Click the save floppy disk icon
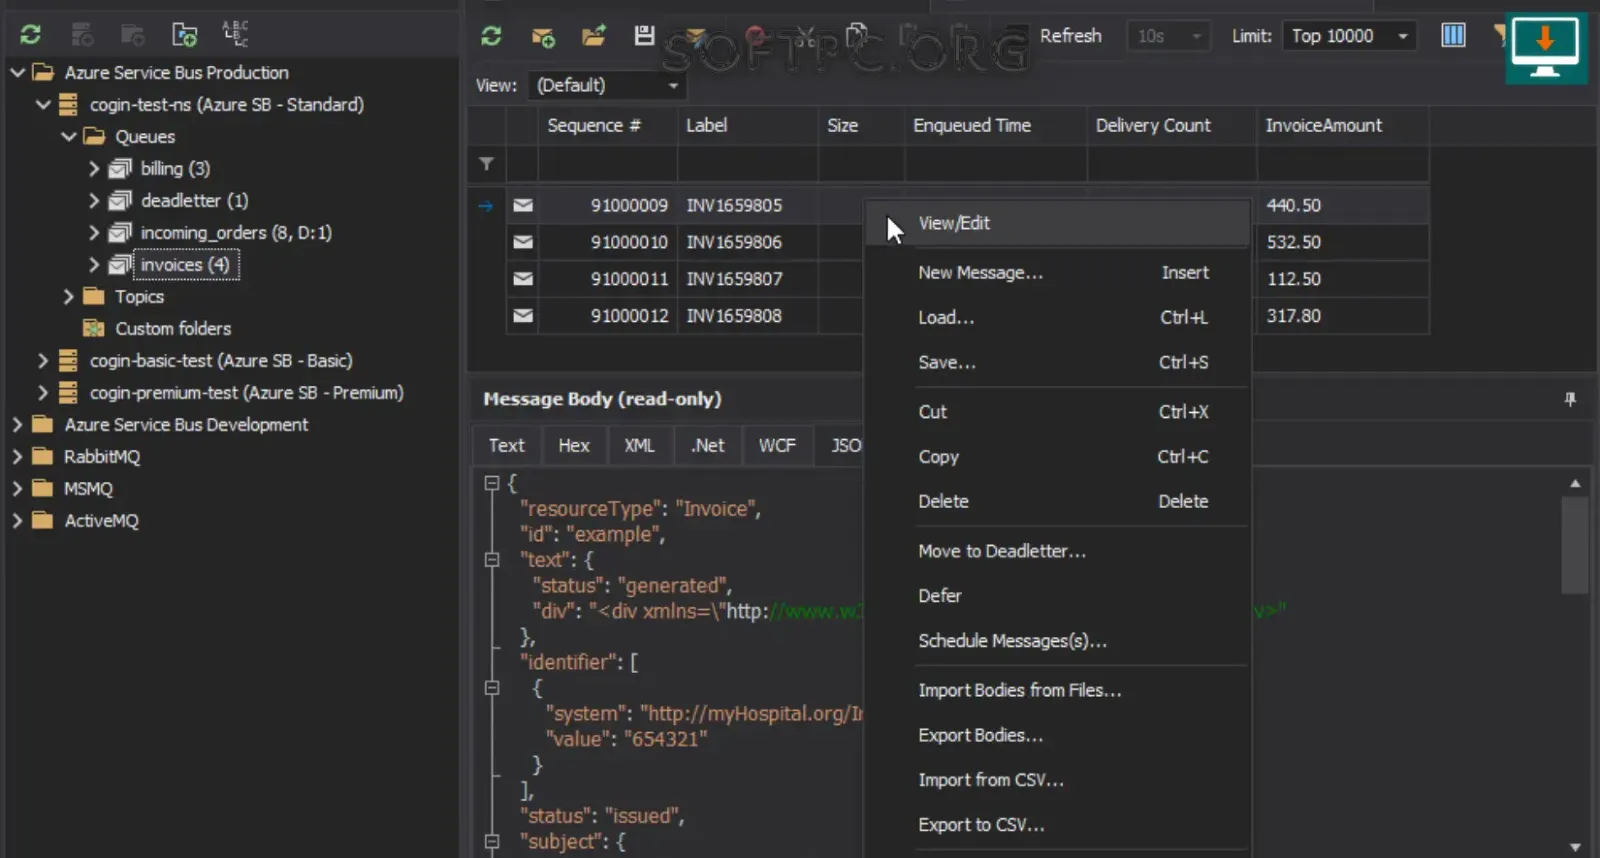The image size is (1600, 858). tap(644, 35)
